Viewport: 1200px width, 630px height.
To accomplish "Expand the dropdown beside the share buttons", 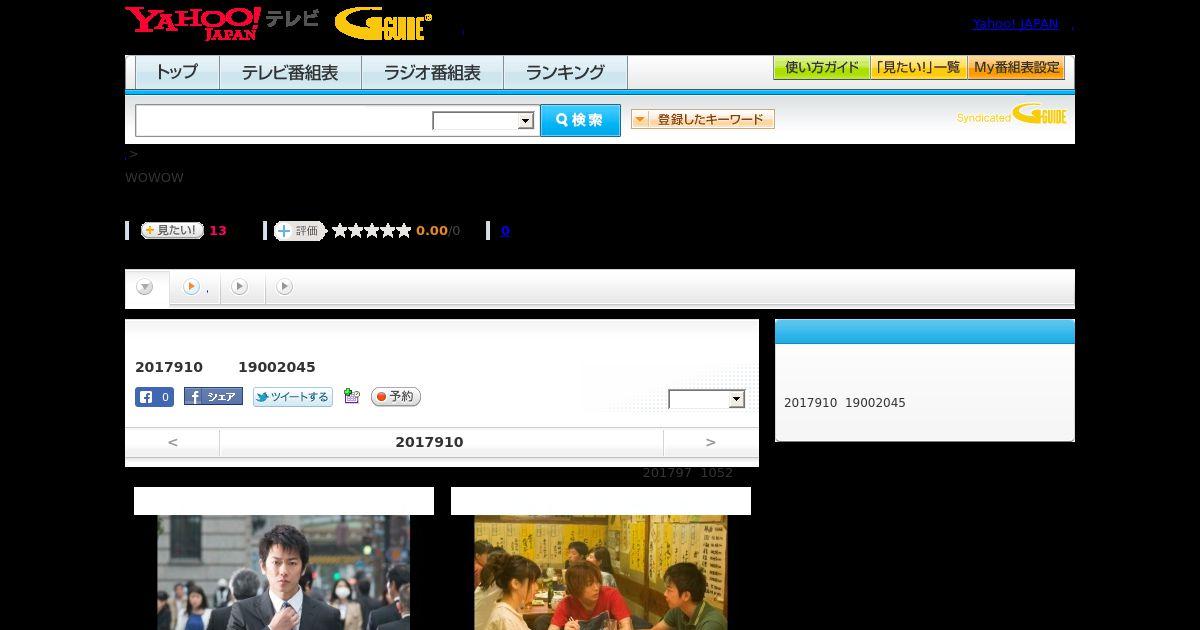I will 707,399.
